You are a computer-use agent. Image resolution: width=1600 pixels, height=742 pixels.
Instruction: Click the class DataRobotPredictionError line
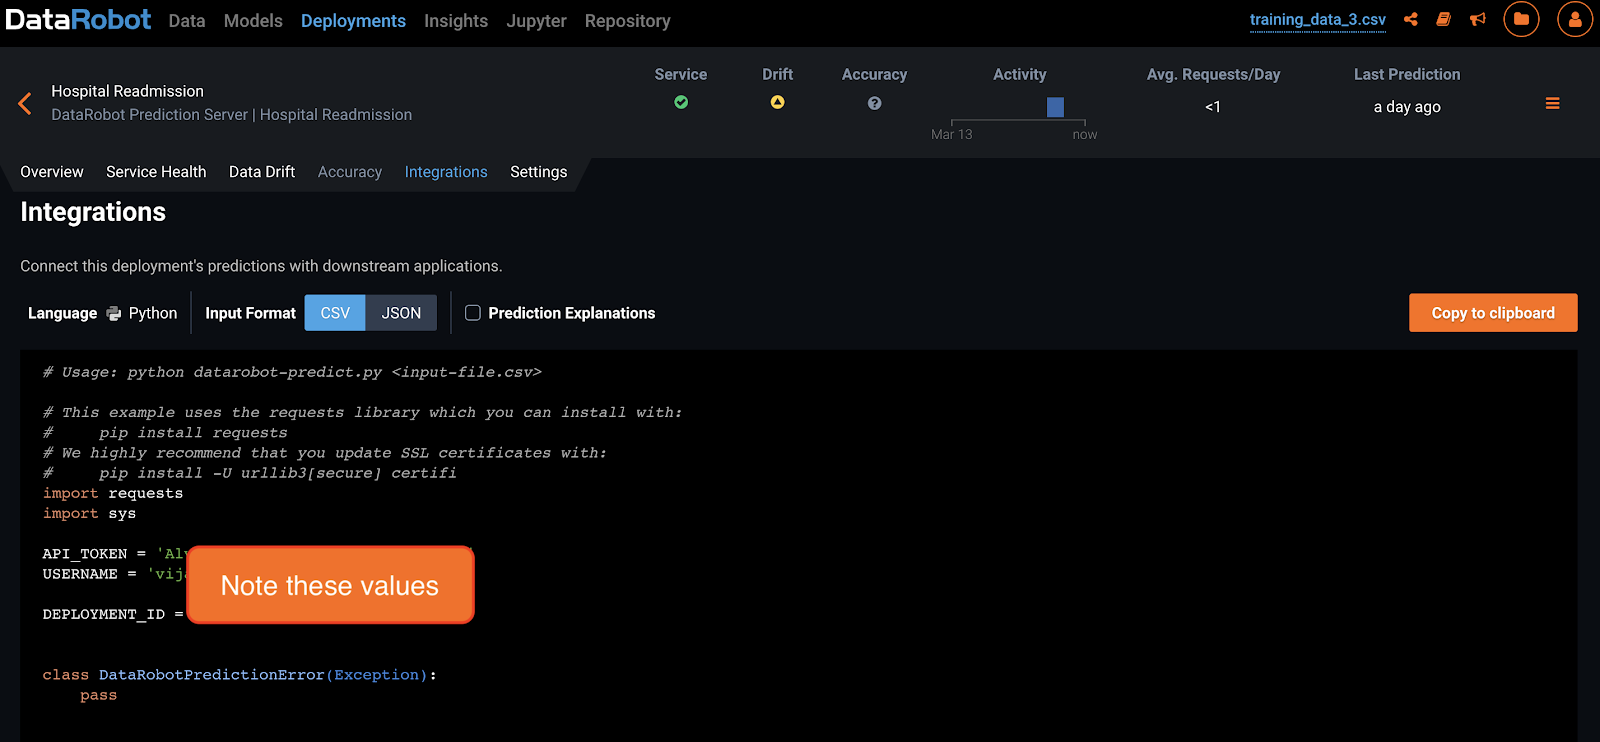[x=240, y=675]
